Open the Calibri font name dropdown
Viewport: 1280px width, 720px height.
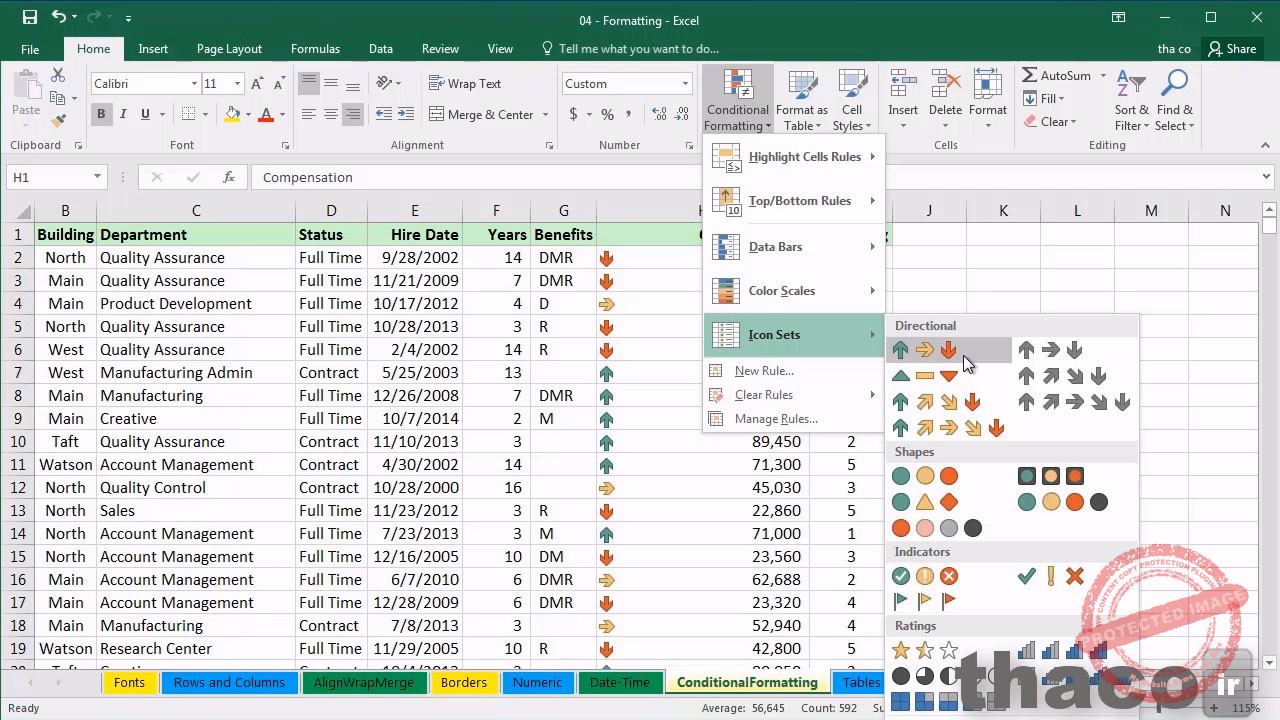[x=194, y=84]
